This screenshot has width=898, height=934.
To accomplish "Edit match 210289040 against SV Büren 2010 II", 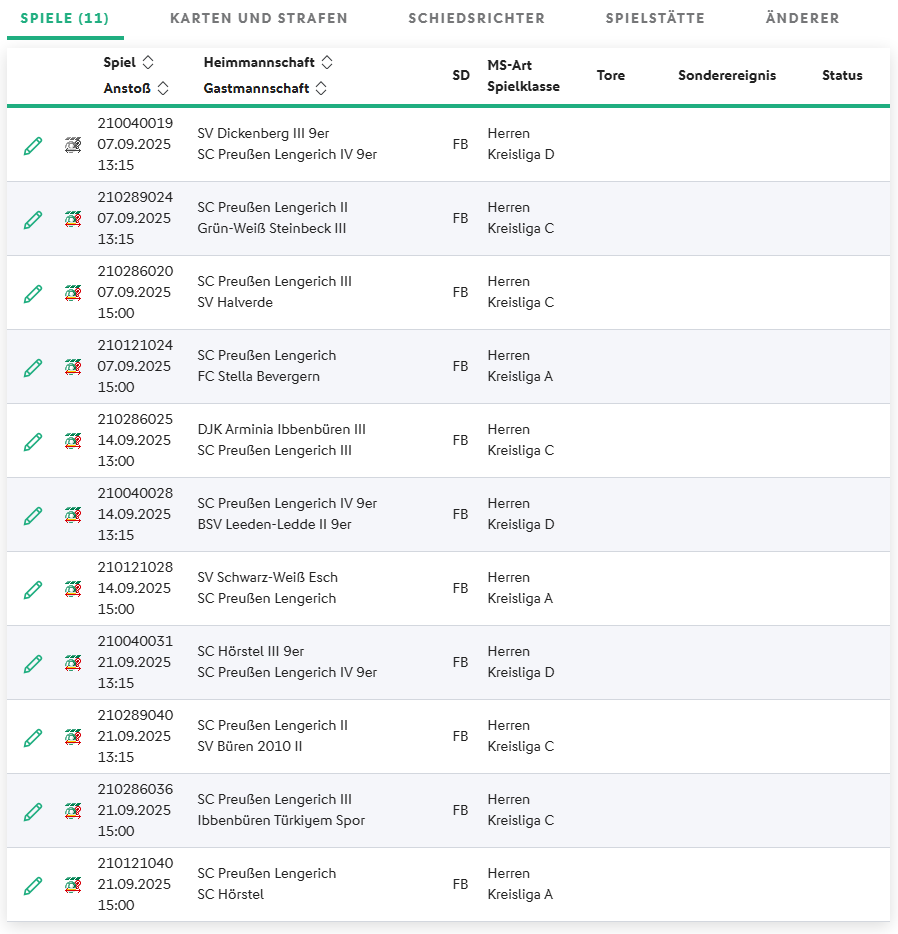I will pyautogui.click(x=33, y=738).
